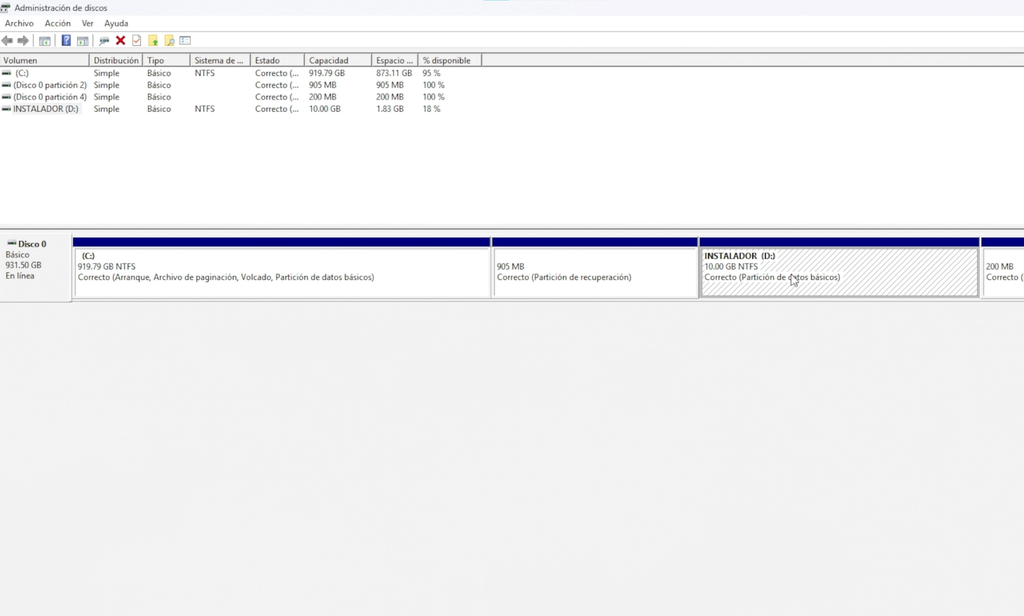
Task: Click the Administración de discos title bar icon
Action: pyautogui.click(x=5, y=8)
